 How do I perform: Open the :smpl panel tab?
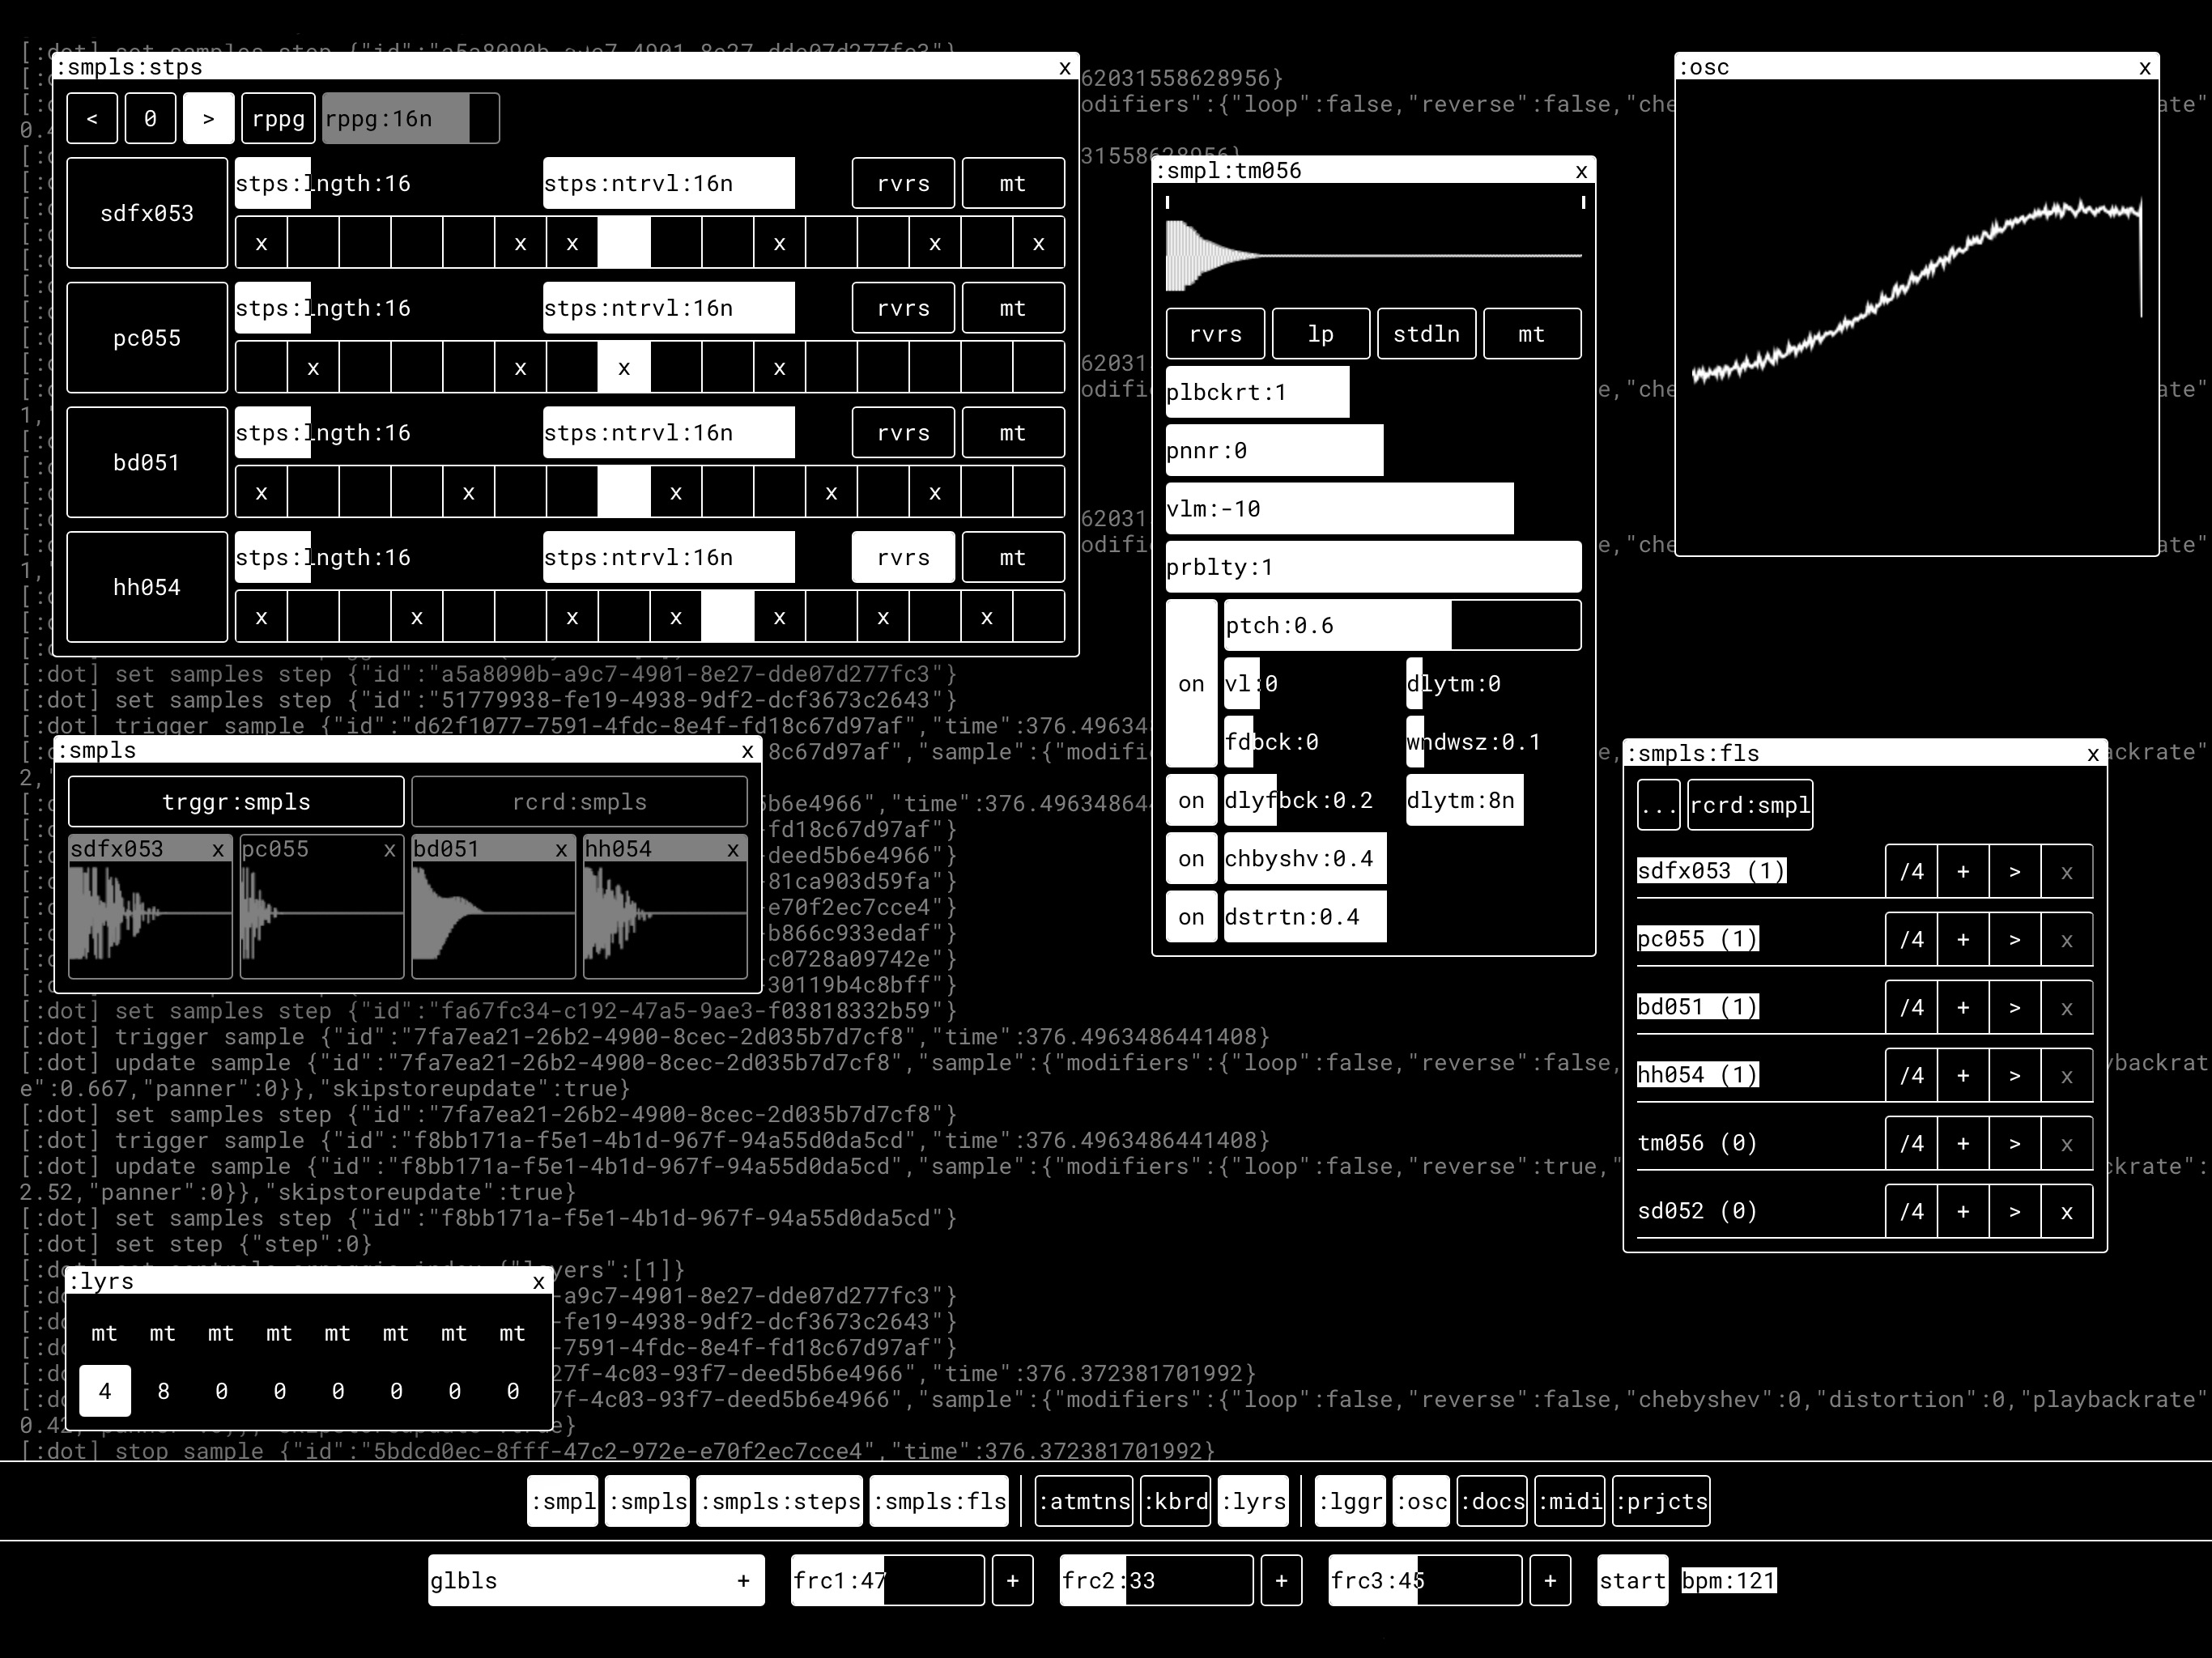[563, 1501]
